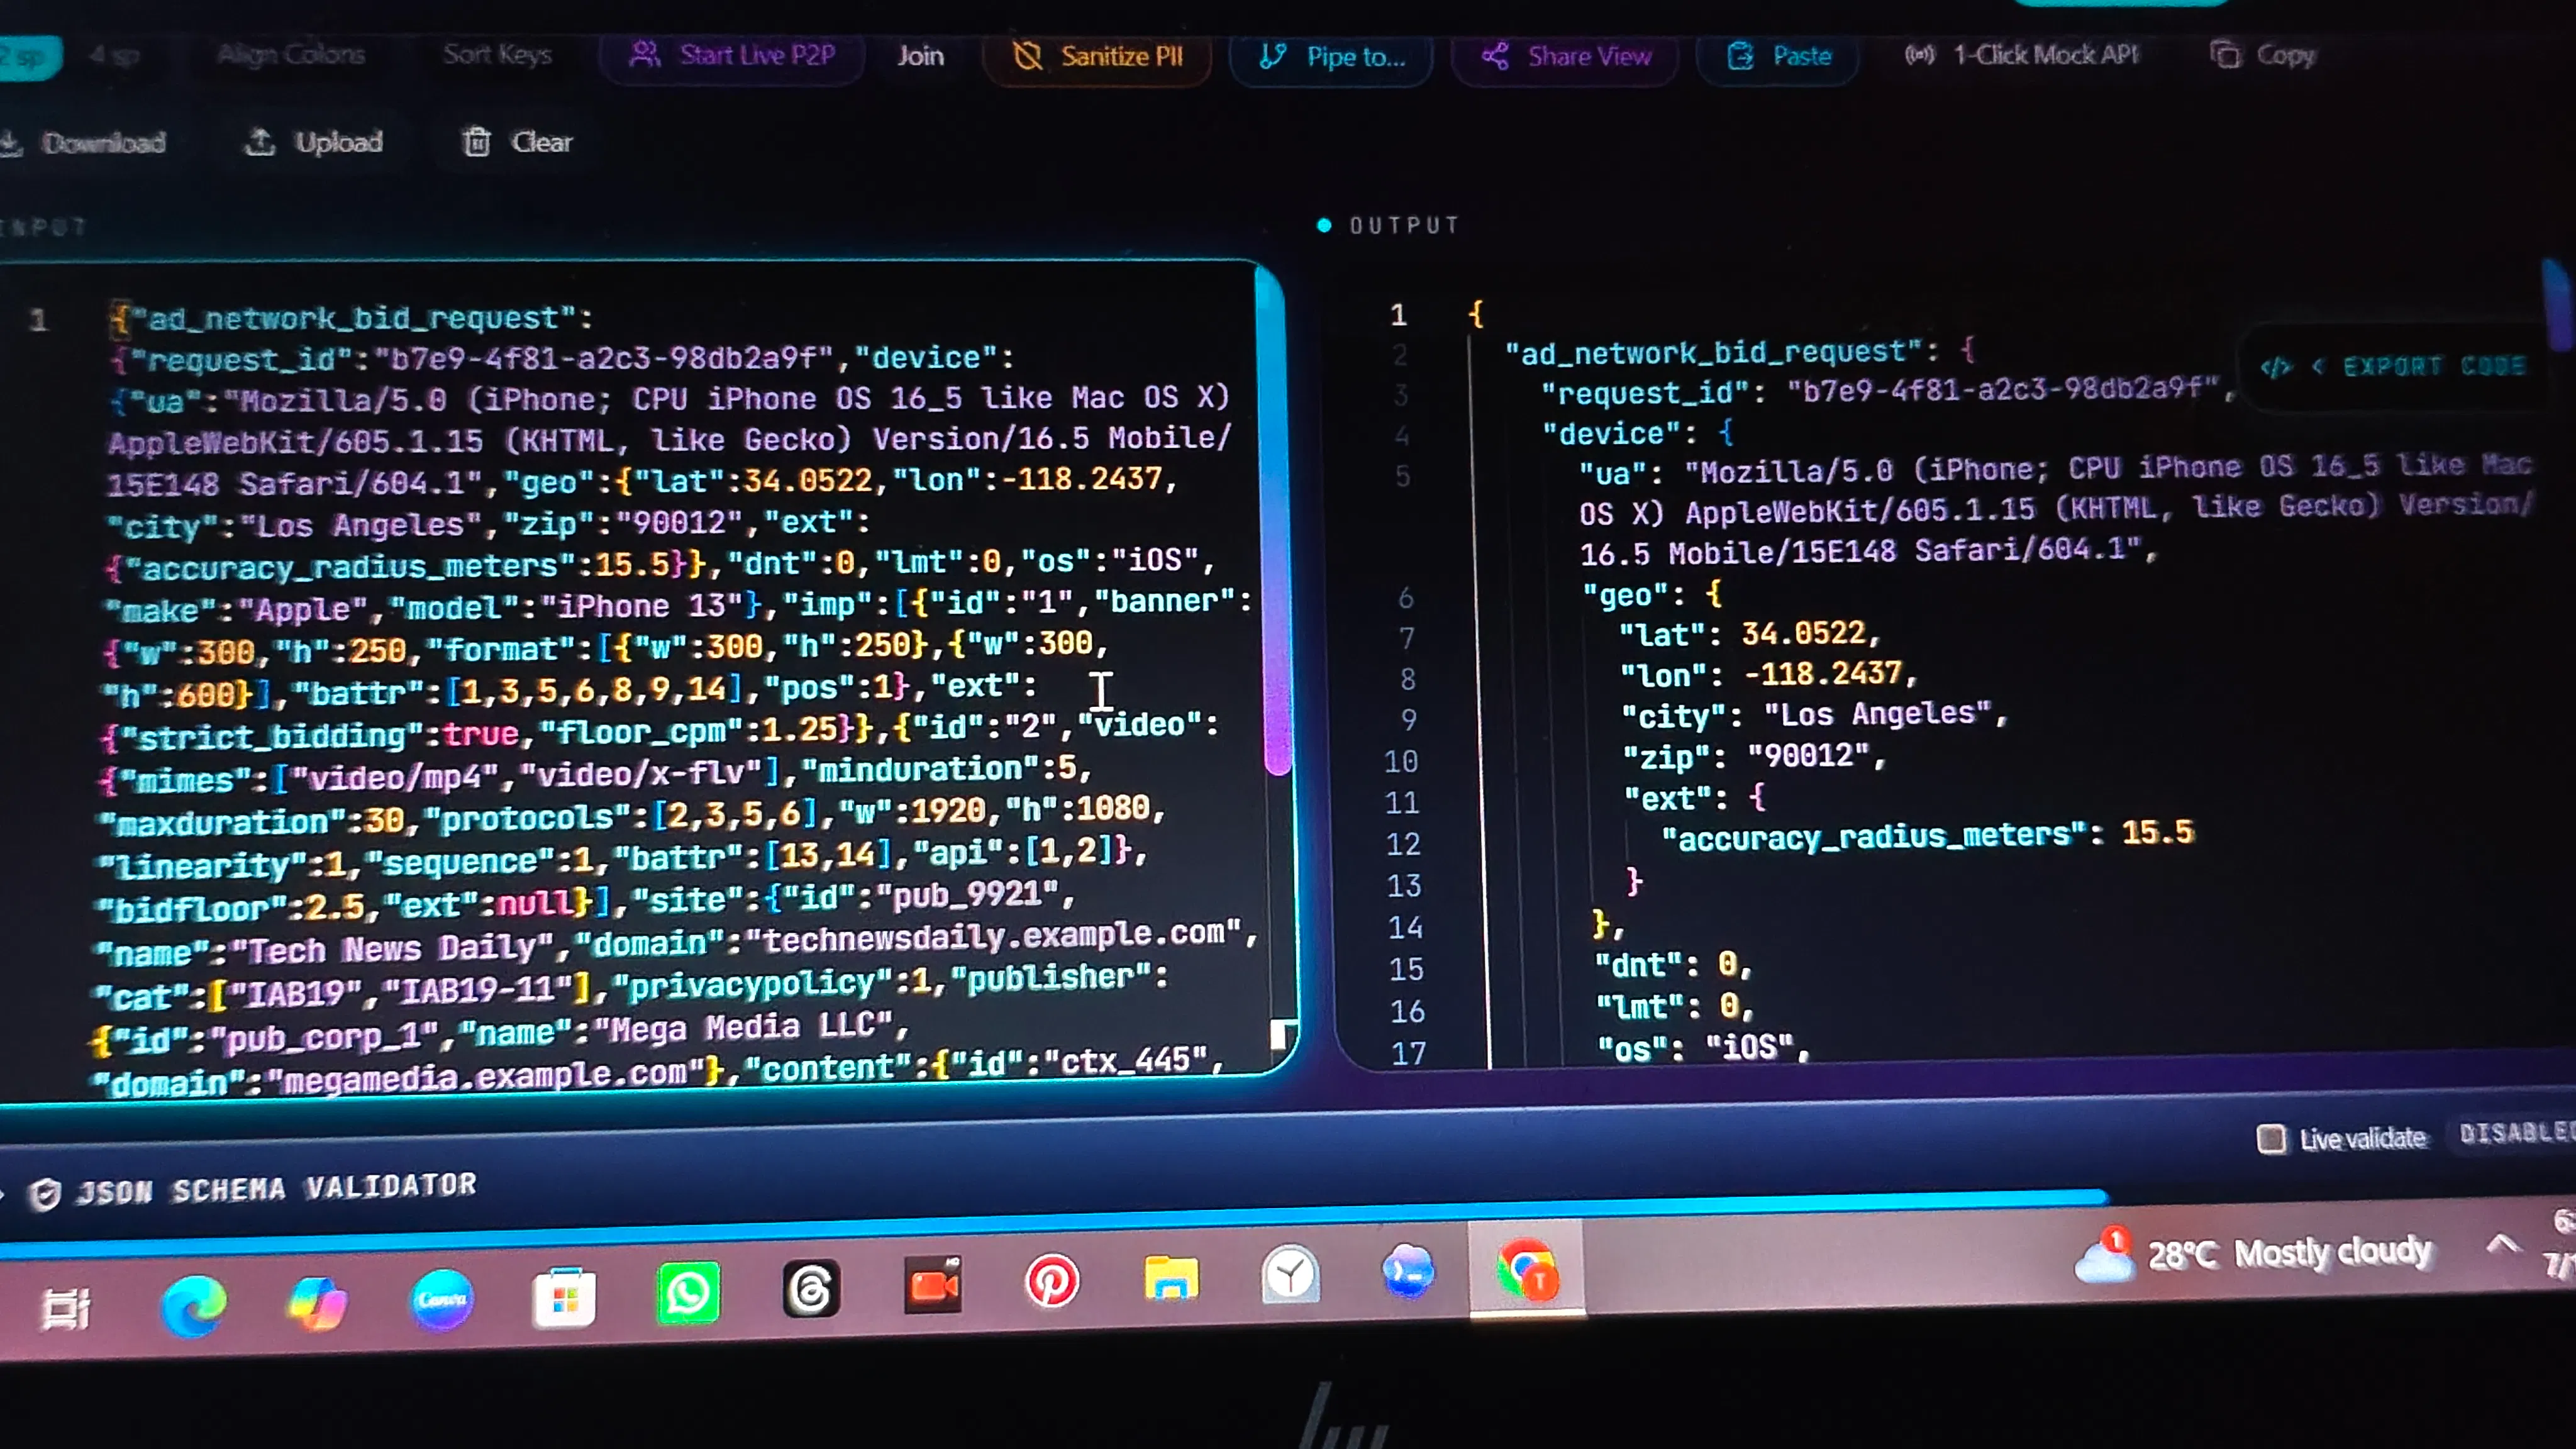
Task: Click line number 14 in output panel
Action: tap(1405, 928)
